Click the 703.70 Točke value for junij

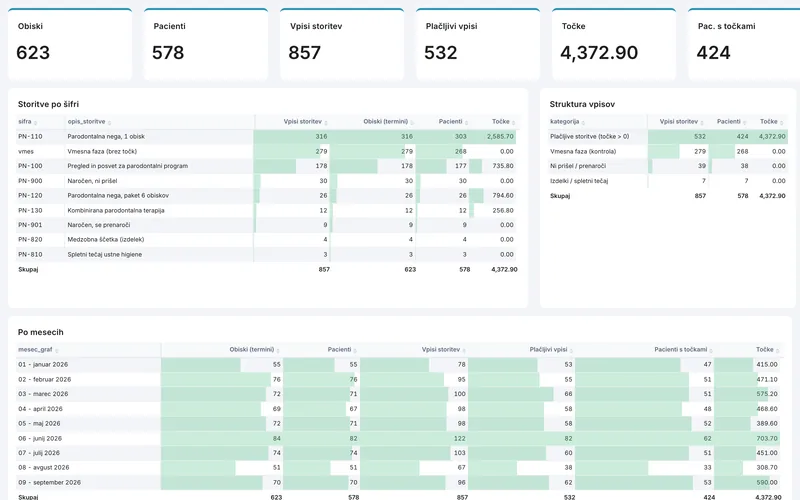(767, 439)
